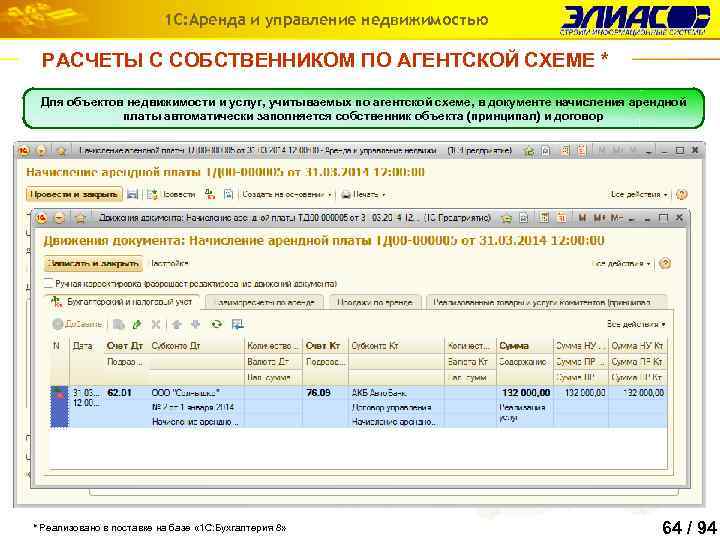Click the Настройка button
Viewport: 720px width, 540px height.
169,264
